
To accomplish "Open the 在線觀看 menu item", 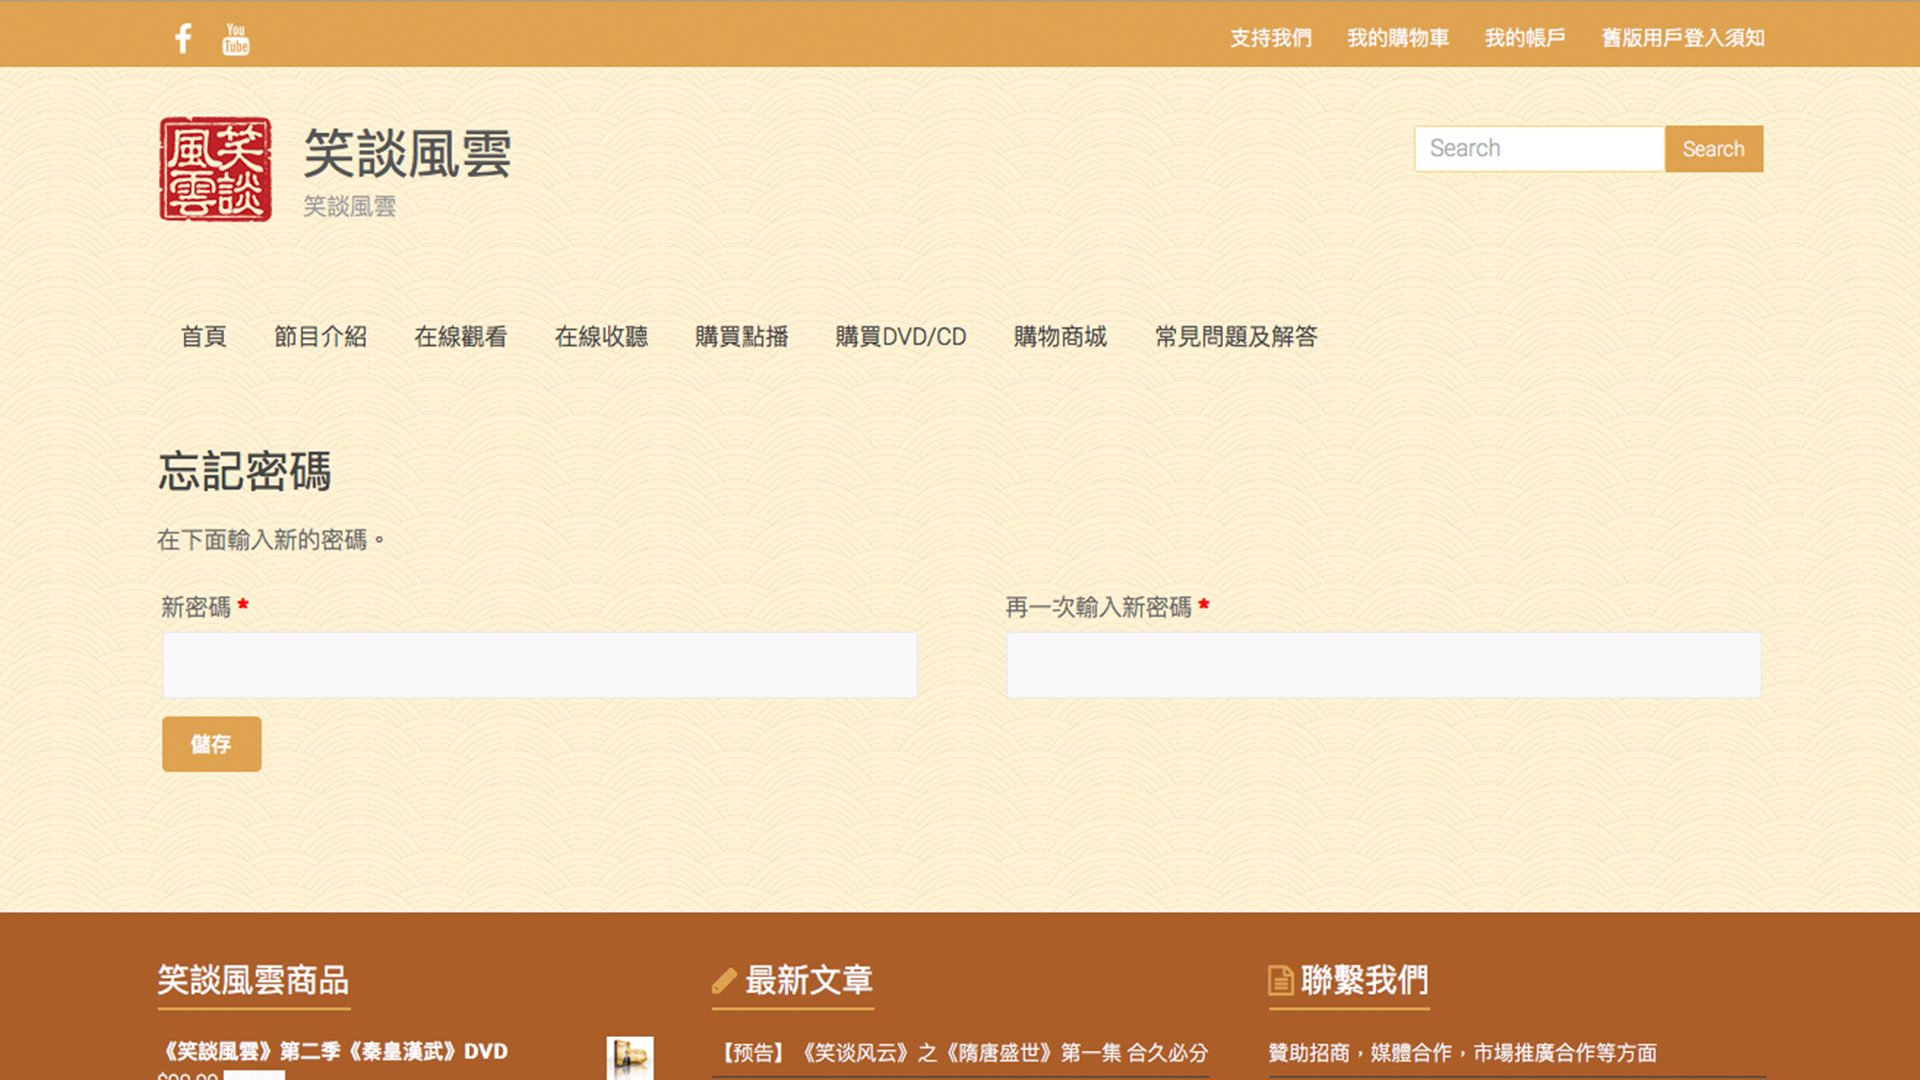I will pyautogui.click(x=460, y=337).
